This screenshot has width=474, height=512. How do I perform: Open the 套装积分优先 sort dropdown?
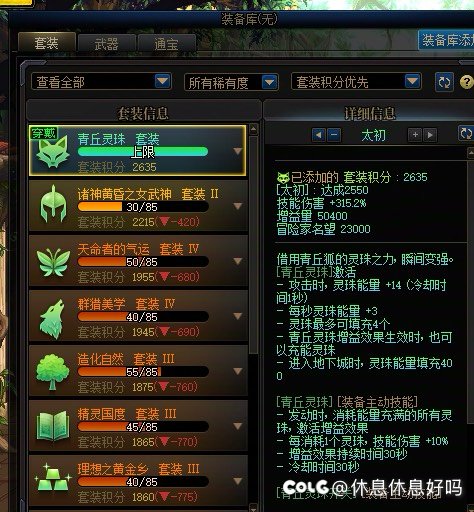coord(356,82)
